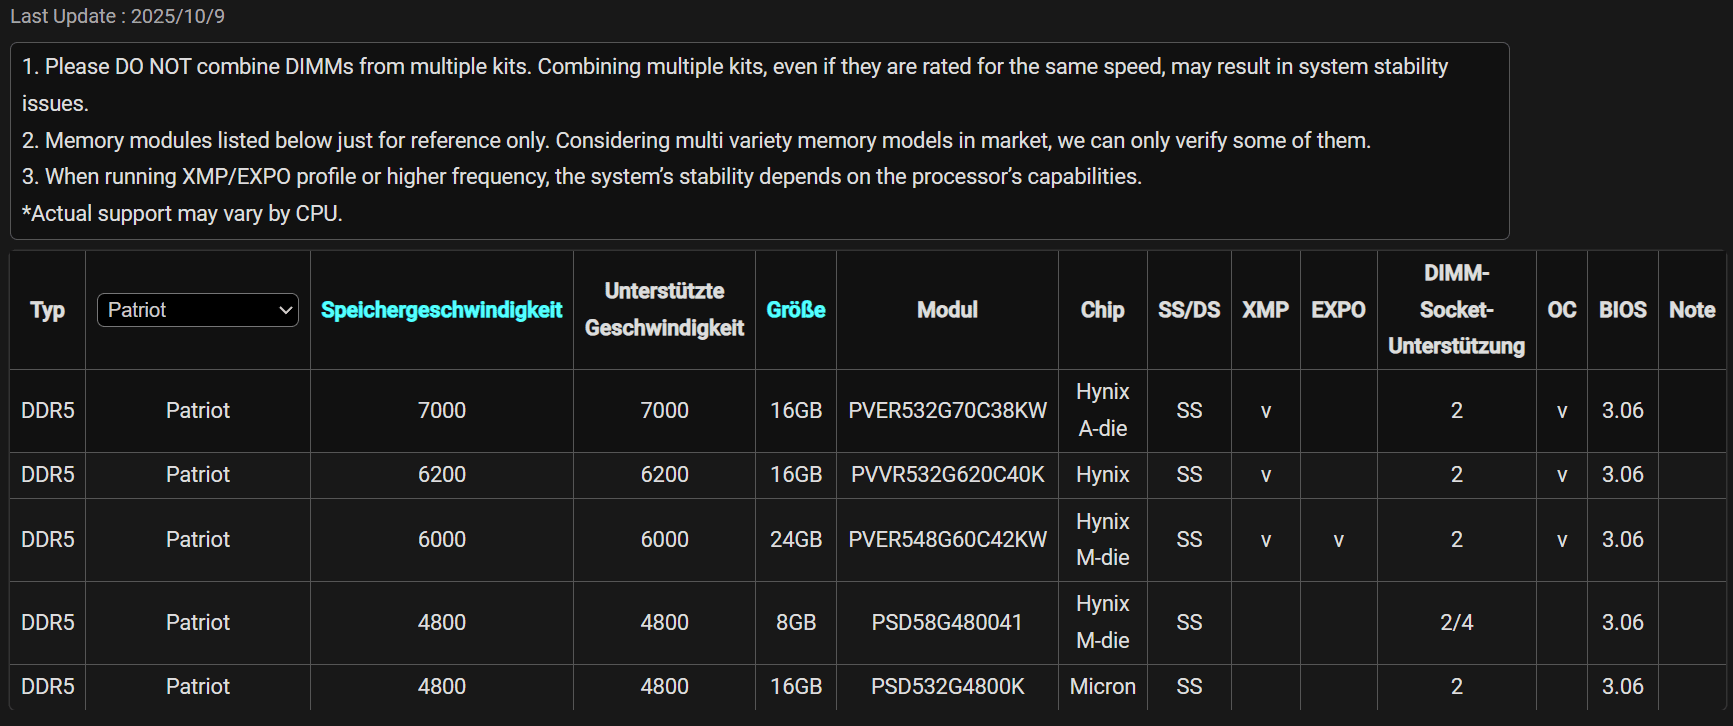
Task: Select module name PVER532G70C38KW
Action: click(x=947, y=411)
